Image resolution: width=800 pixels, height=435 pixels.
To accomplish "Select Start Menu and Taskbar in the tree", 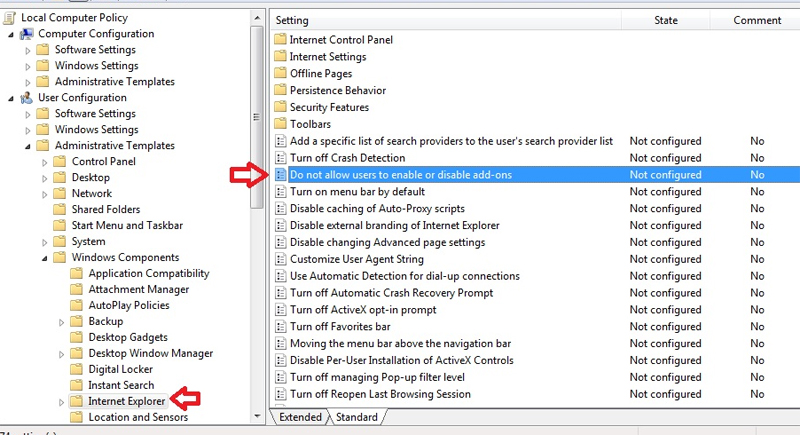I will tap(127, 225).
